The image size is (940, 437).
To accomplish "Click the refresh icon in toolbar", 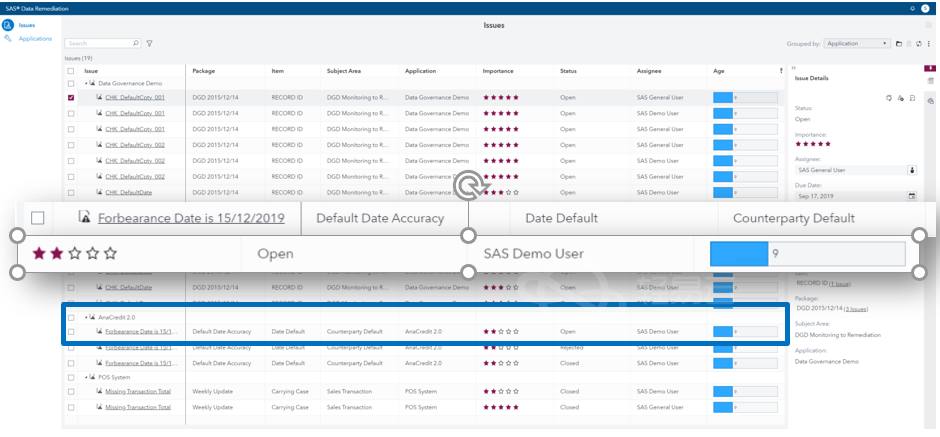I will [x=918, y=44].
